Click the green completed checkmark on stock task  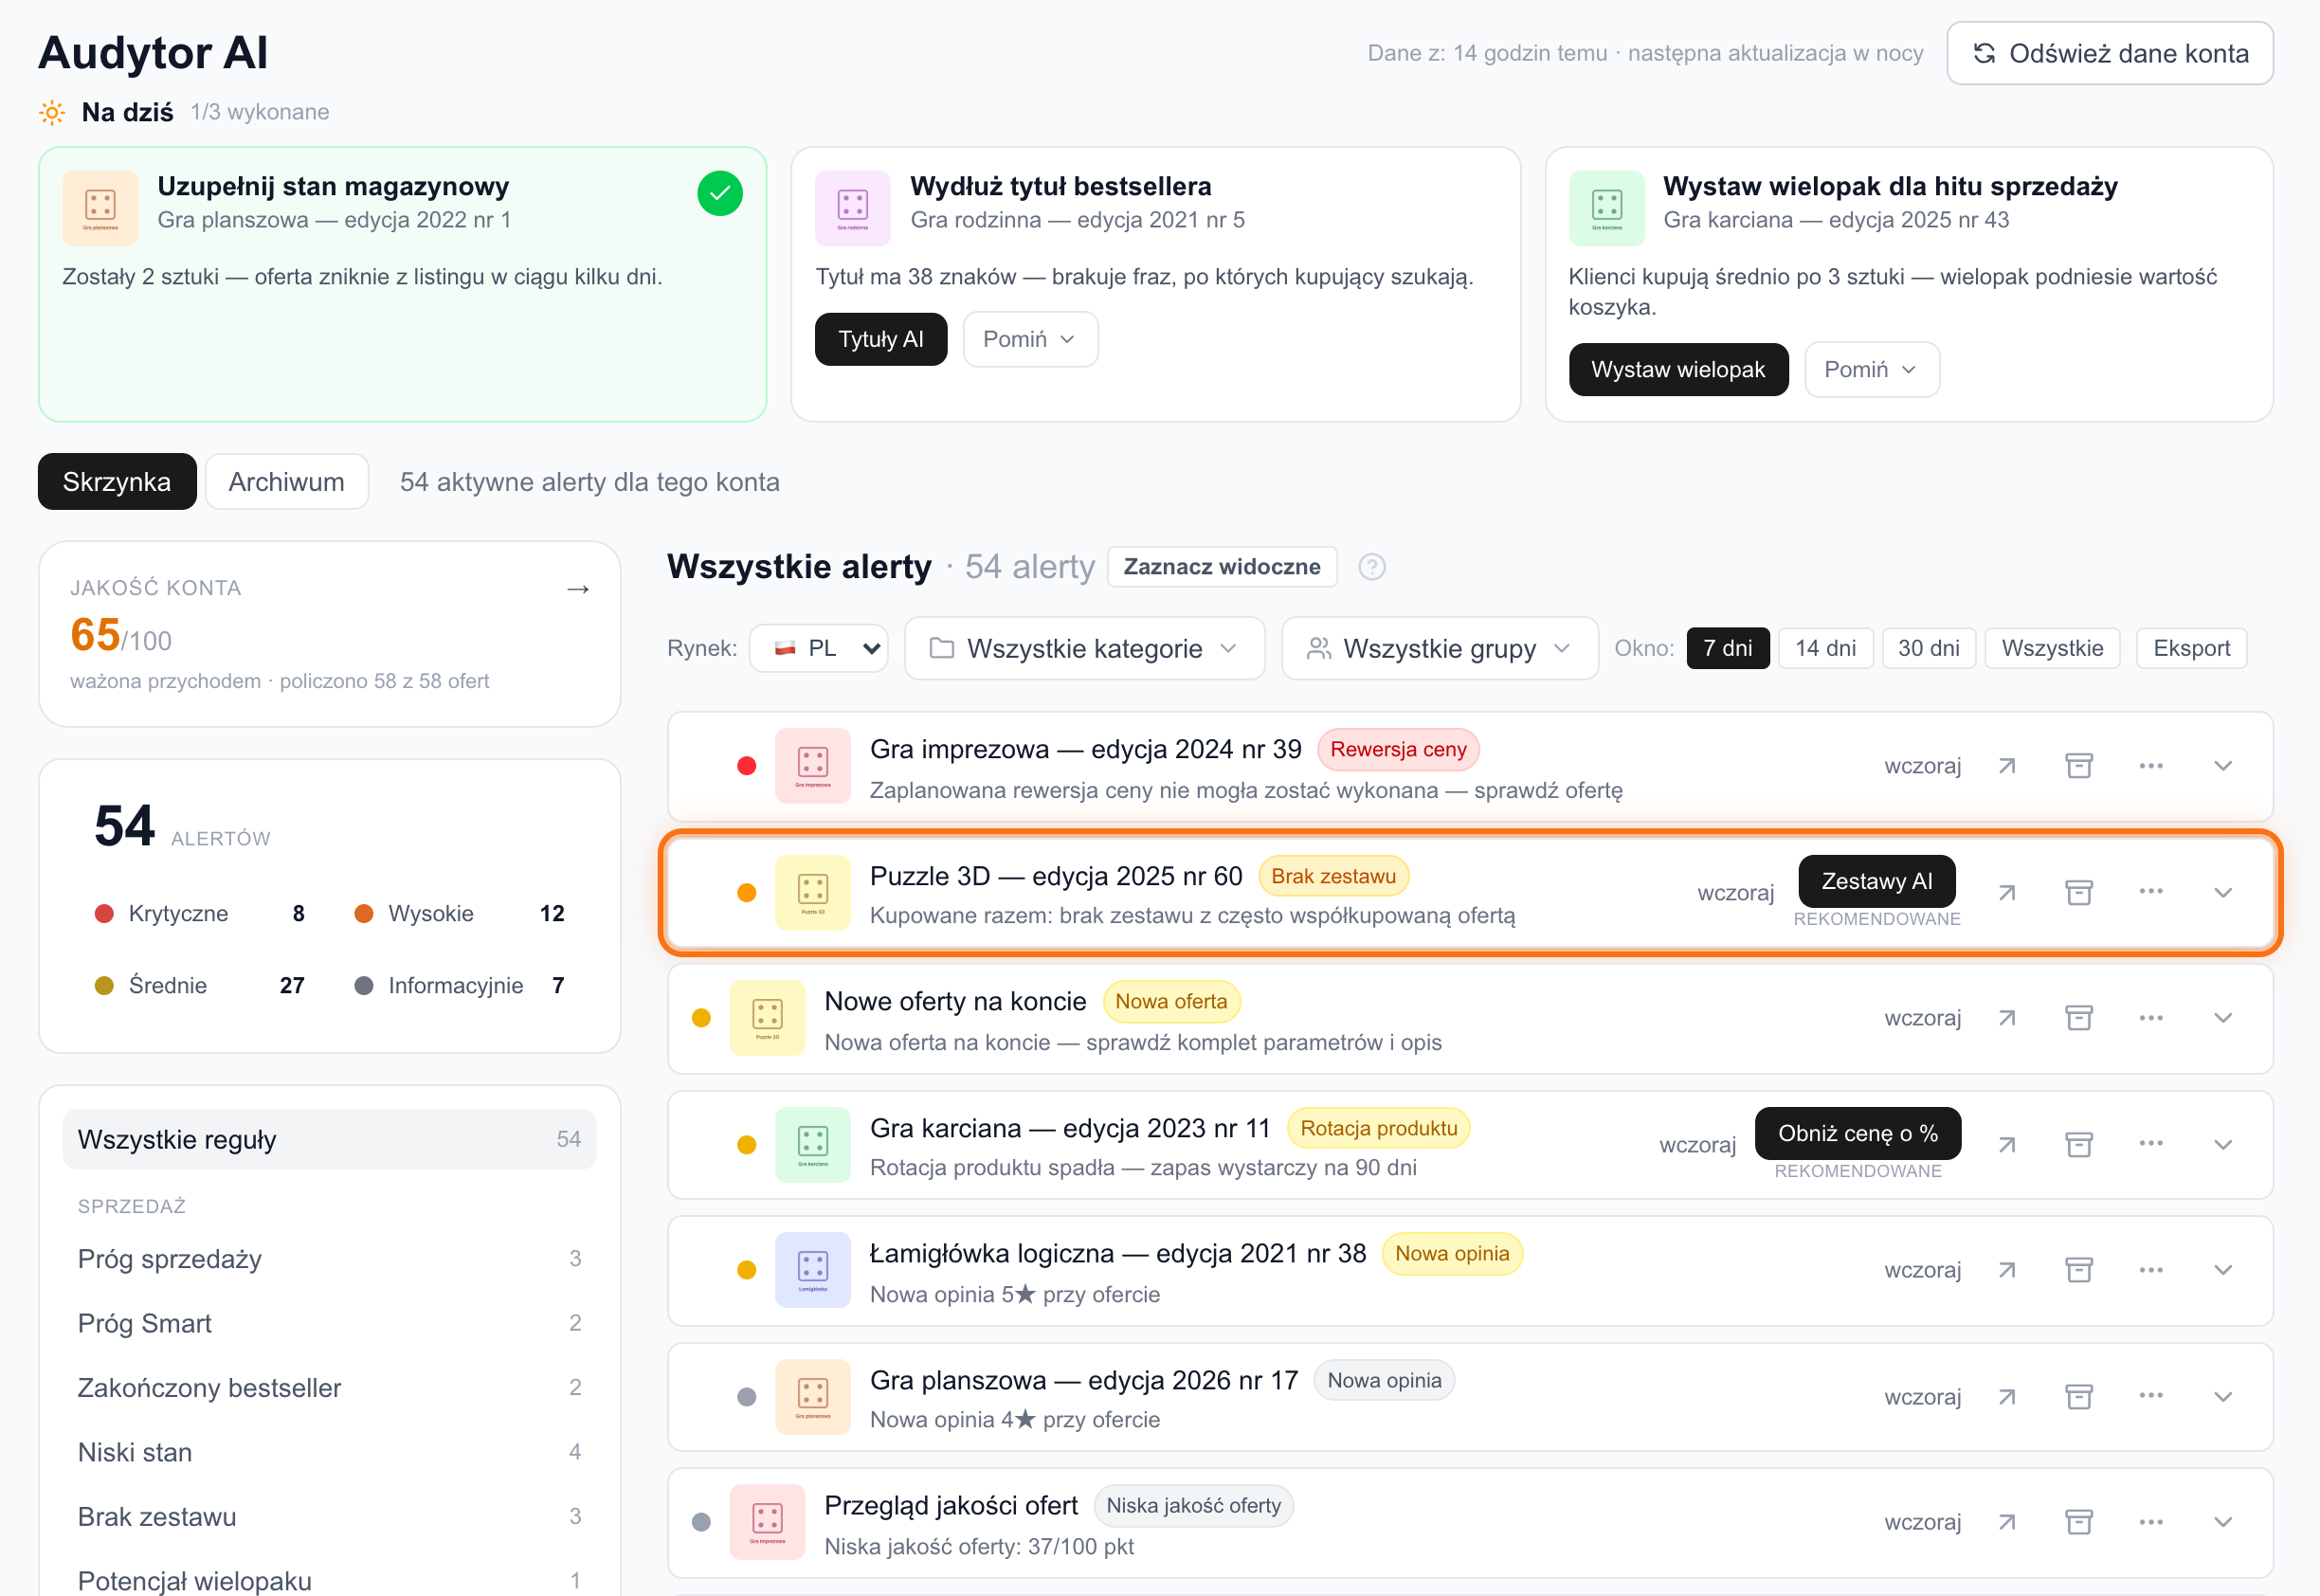720,193
